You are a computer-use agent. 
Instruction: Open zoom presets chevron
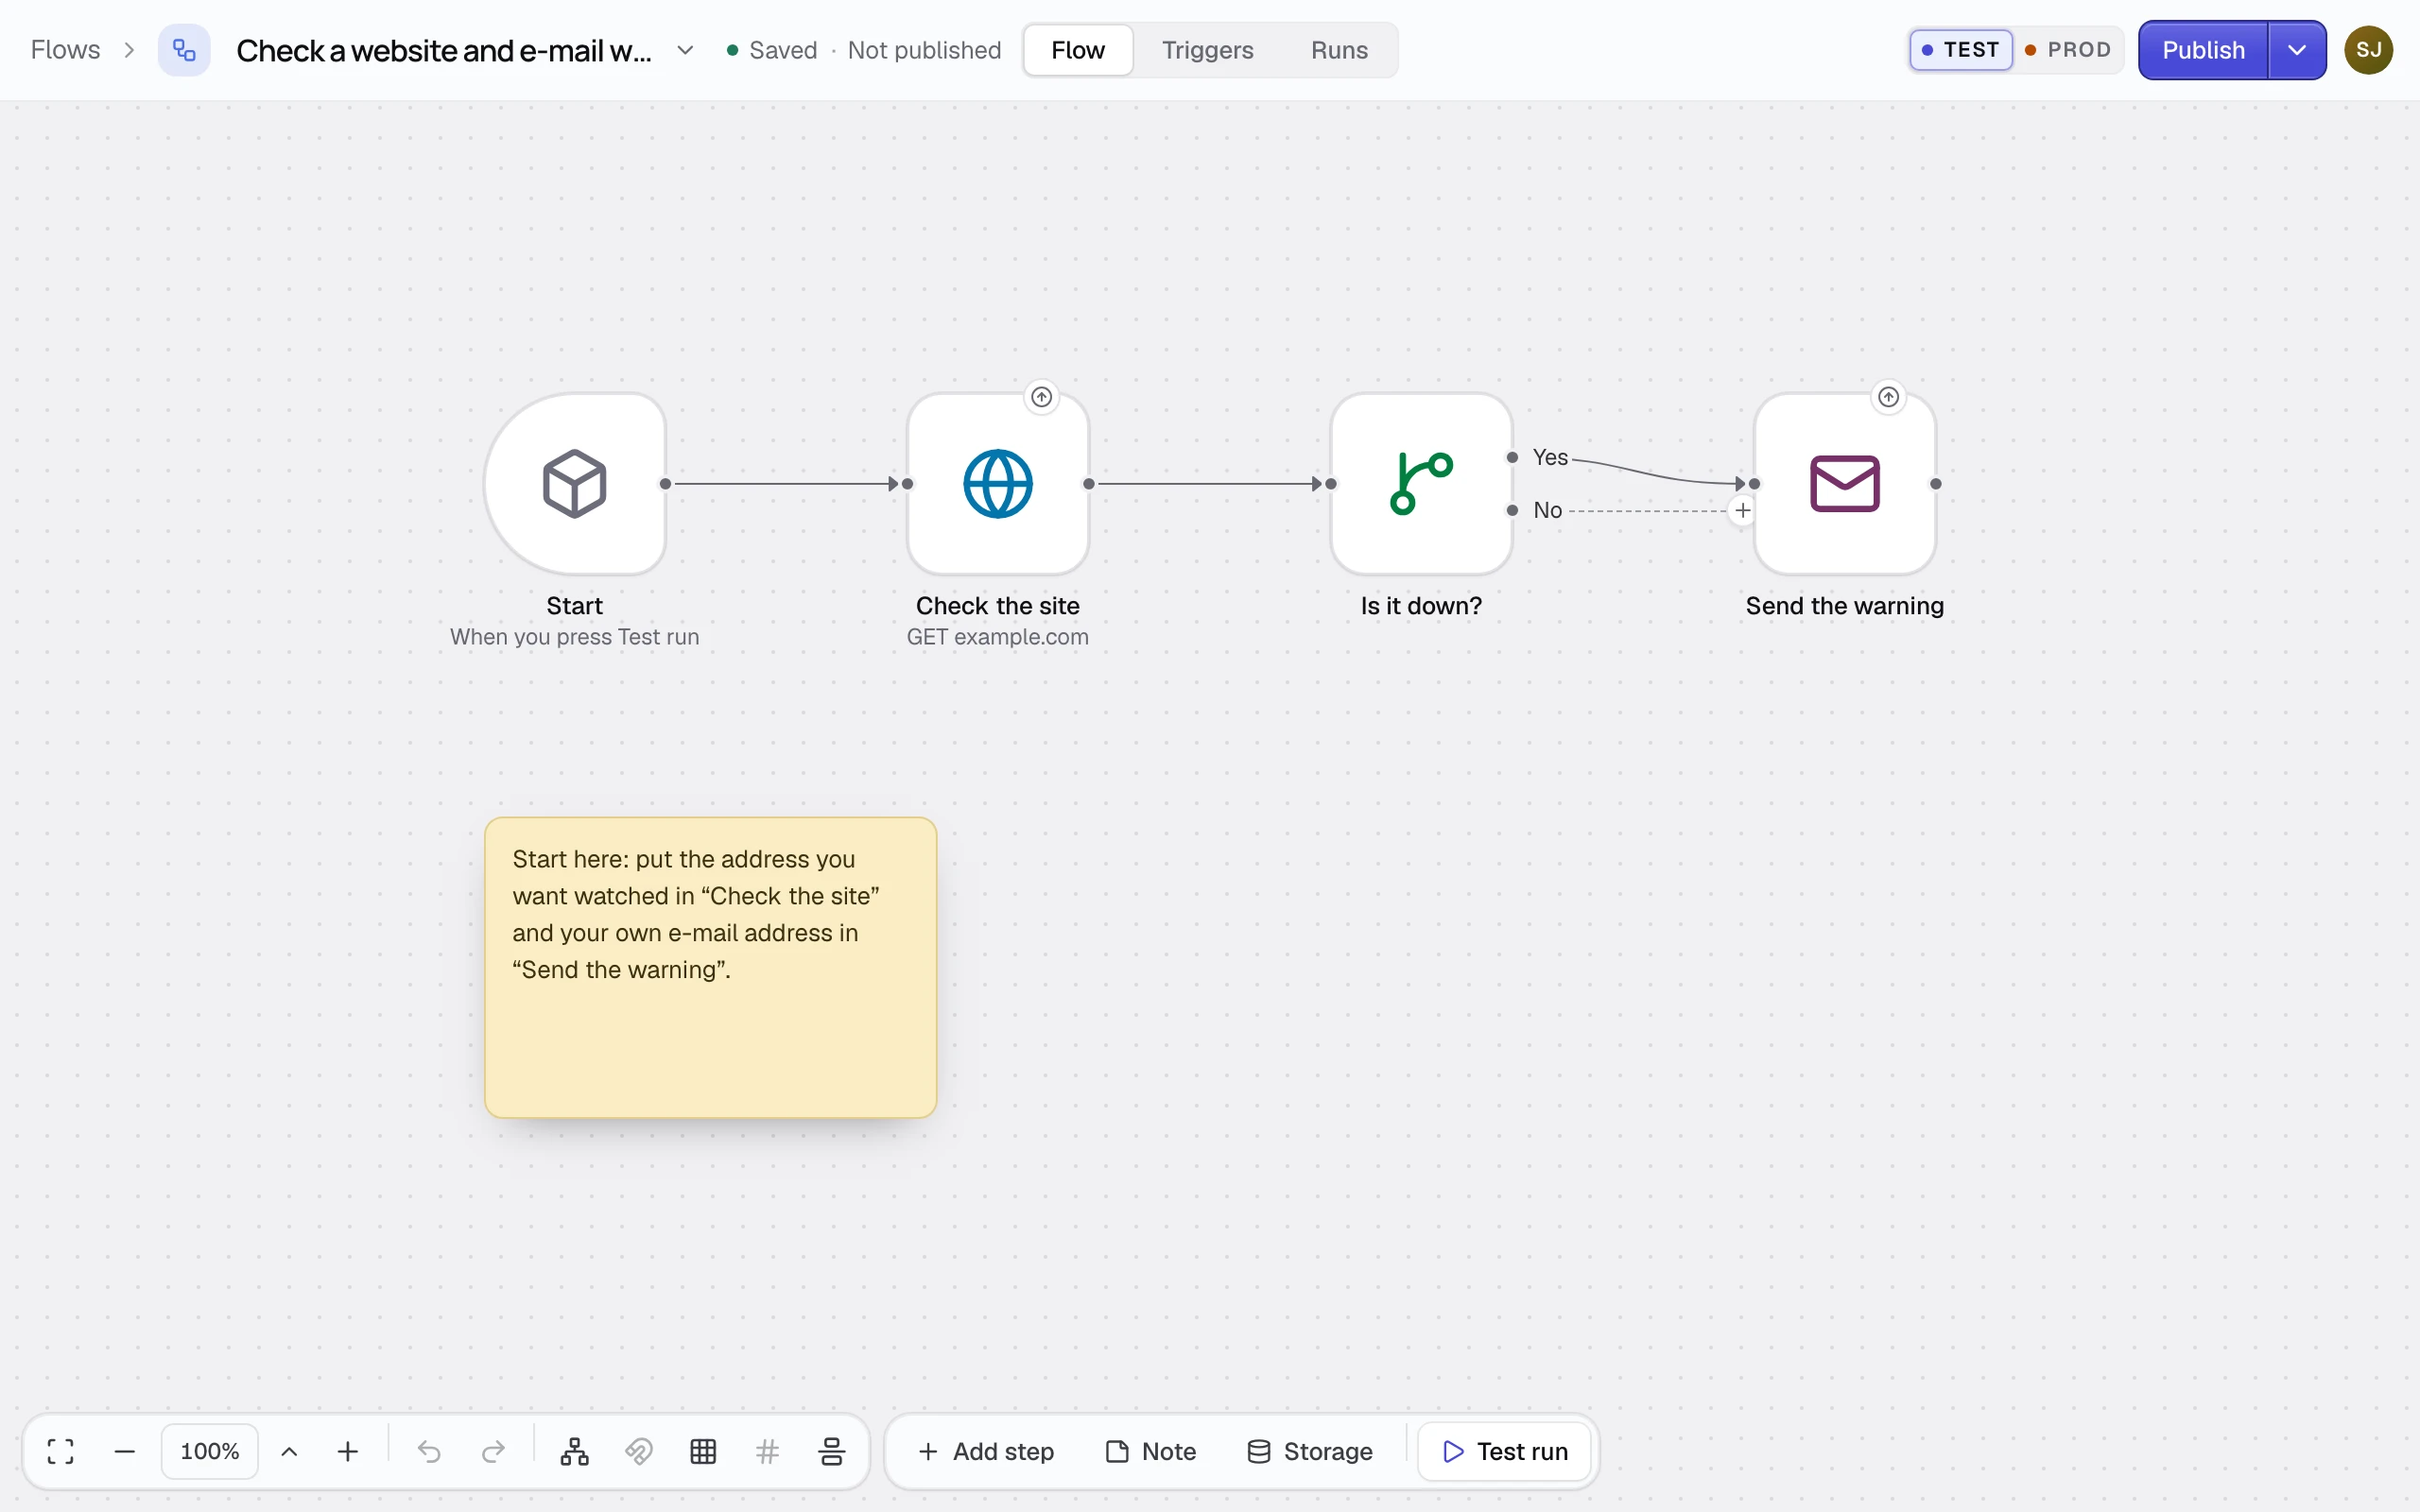click(289, 1451)
